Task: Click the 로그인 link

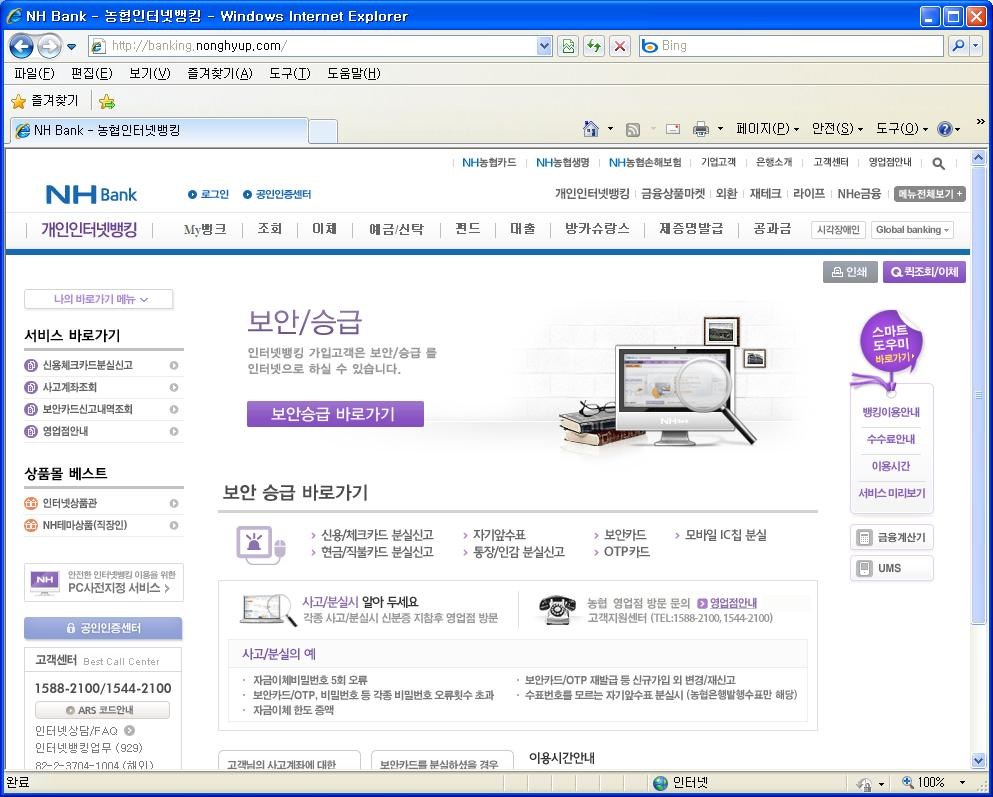Action: click(208, 194)
